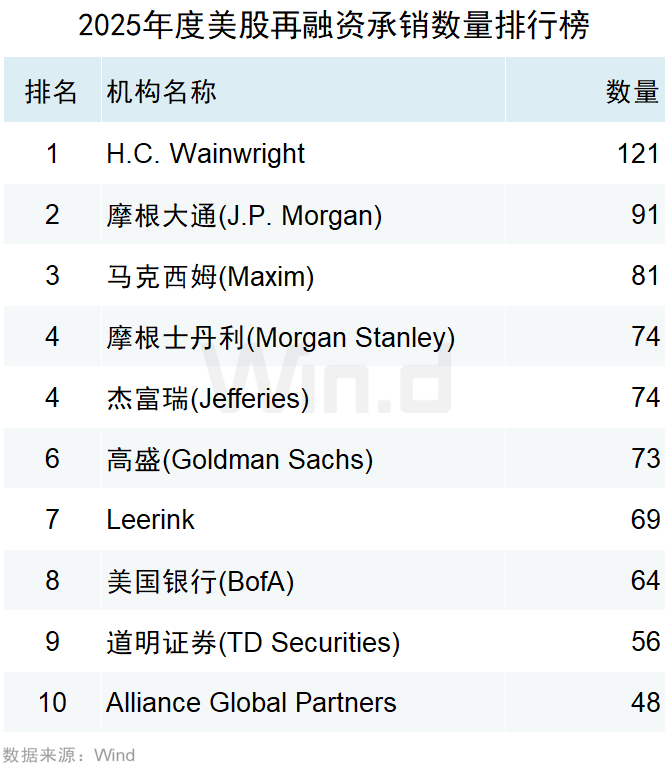667x777 pixels.
Task: Click the 排名 column header
Action: pos(52,92)
